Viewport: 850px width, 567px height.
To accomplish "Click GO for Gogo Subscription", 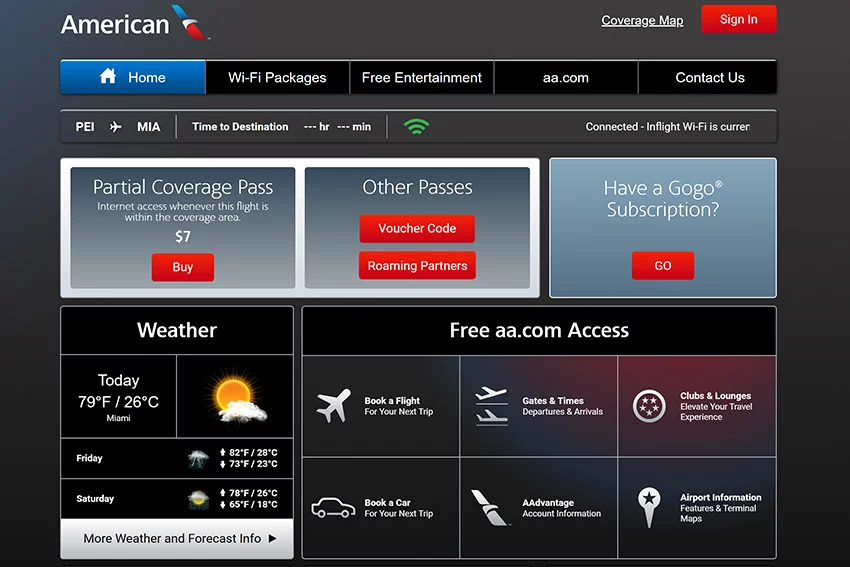I will click(662, 266).
